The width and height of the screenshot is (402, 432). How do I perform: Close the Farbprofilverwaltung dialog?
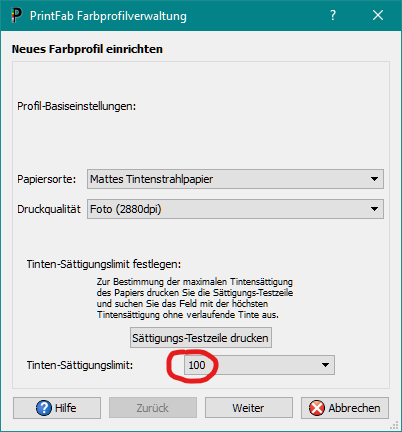click(378, 15)
